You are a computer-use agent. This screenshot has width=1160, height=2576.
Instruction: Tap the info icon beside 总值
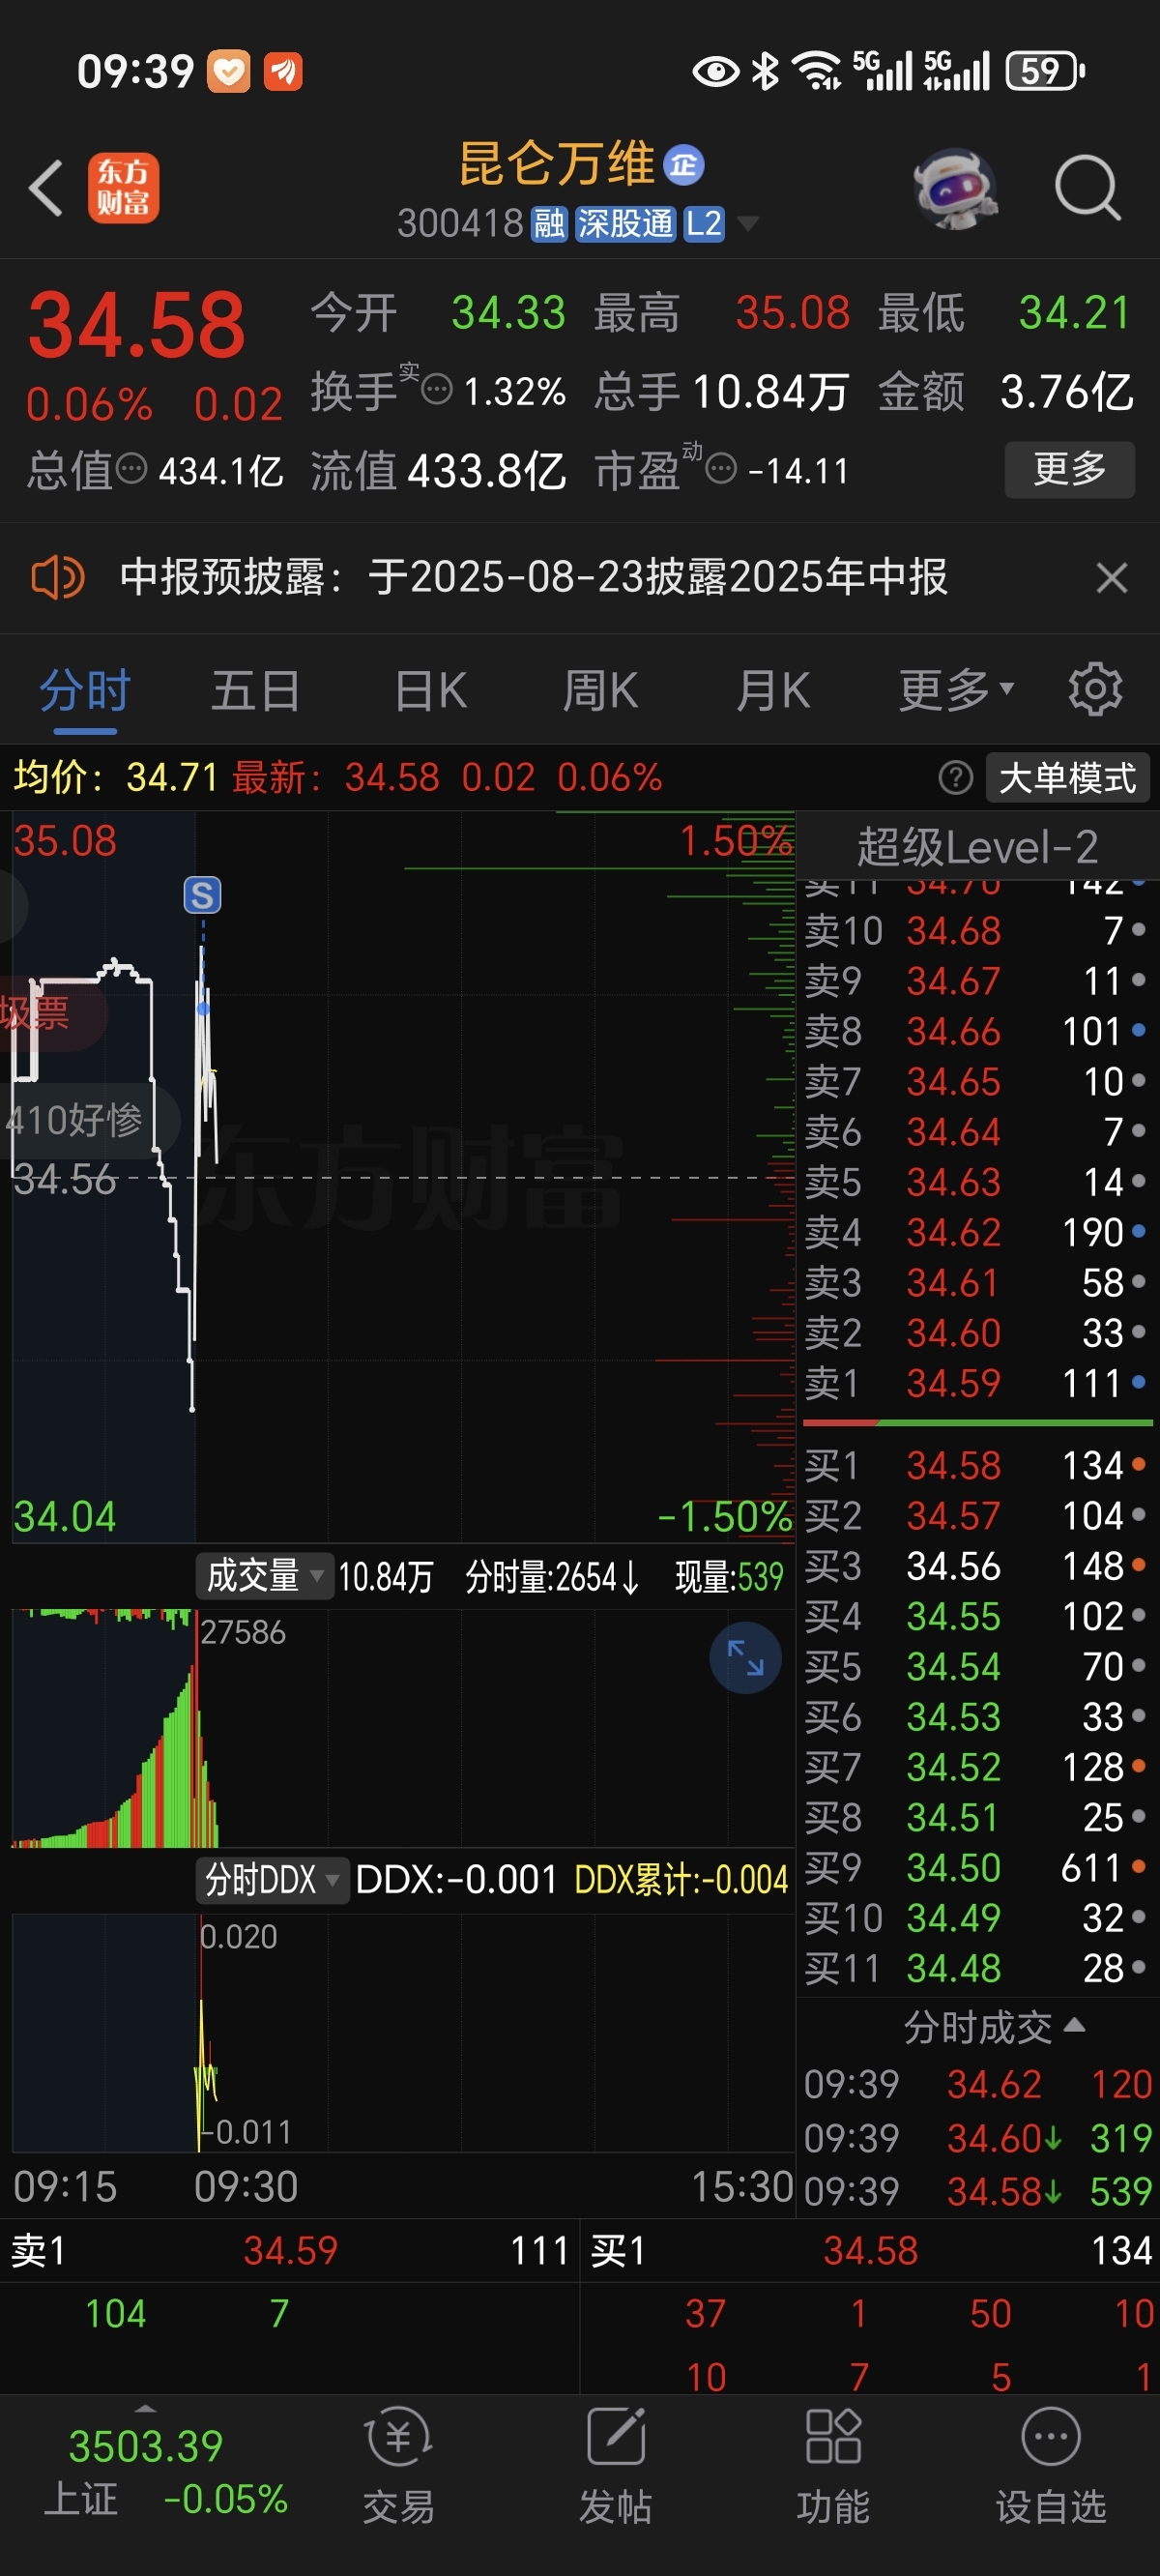tap(131, 468)
